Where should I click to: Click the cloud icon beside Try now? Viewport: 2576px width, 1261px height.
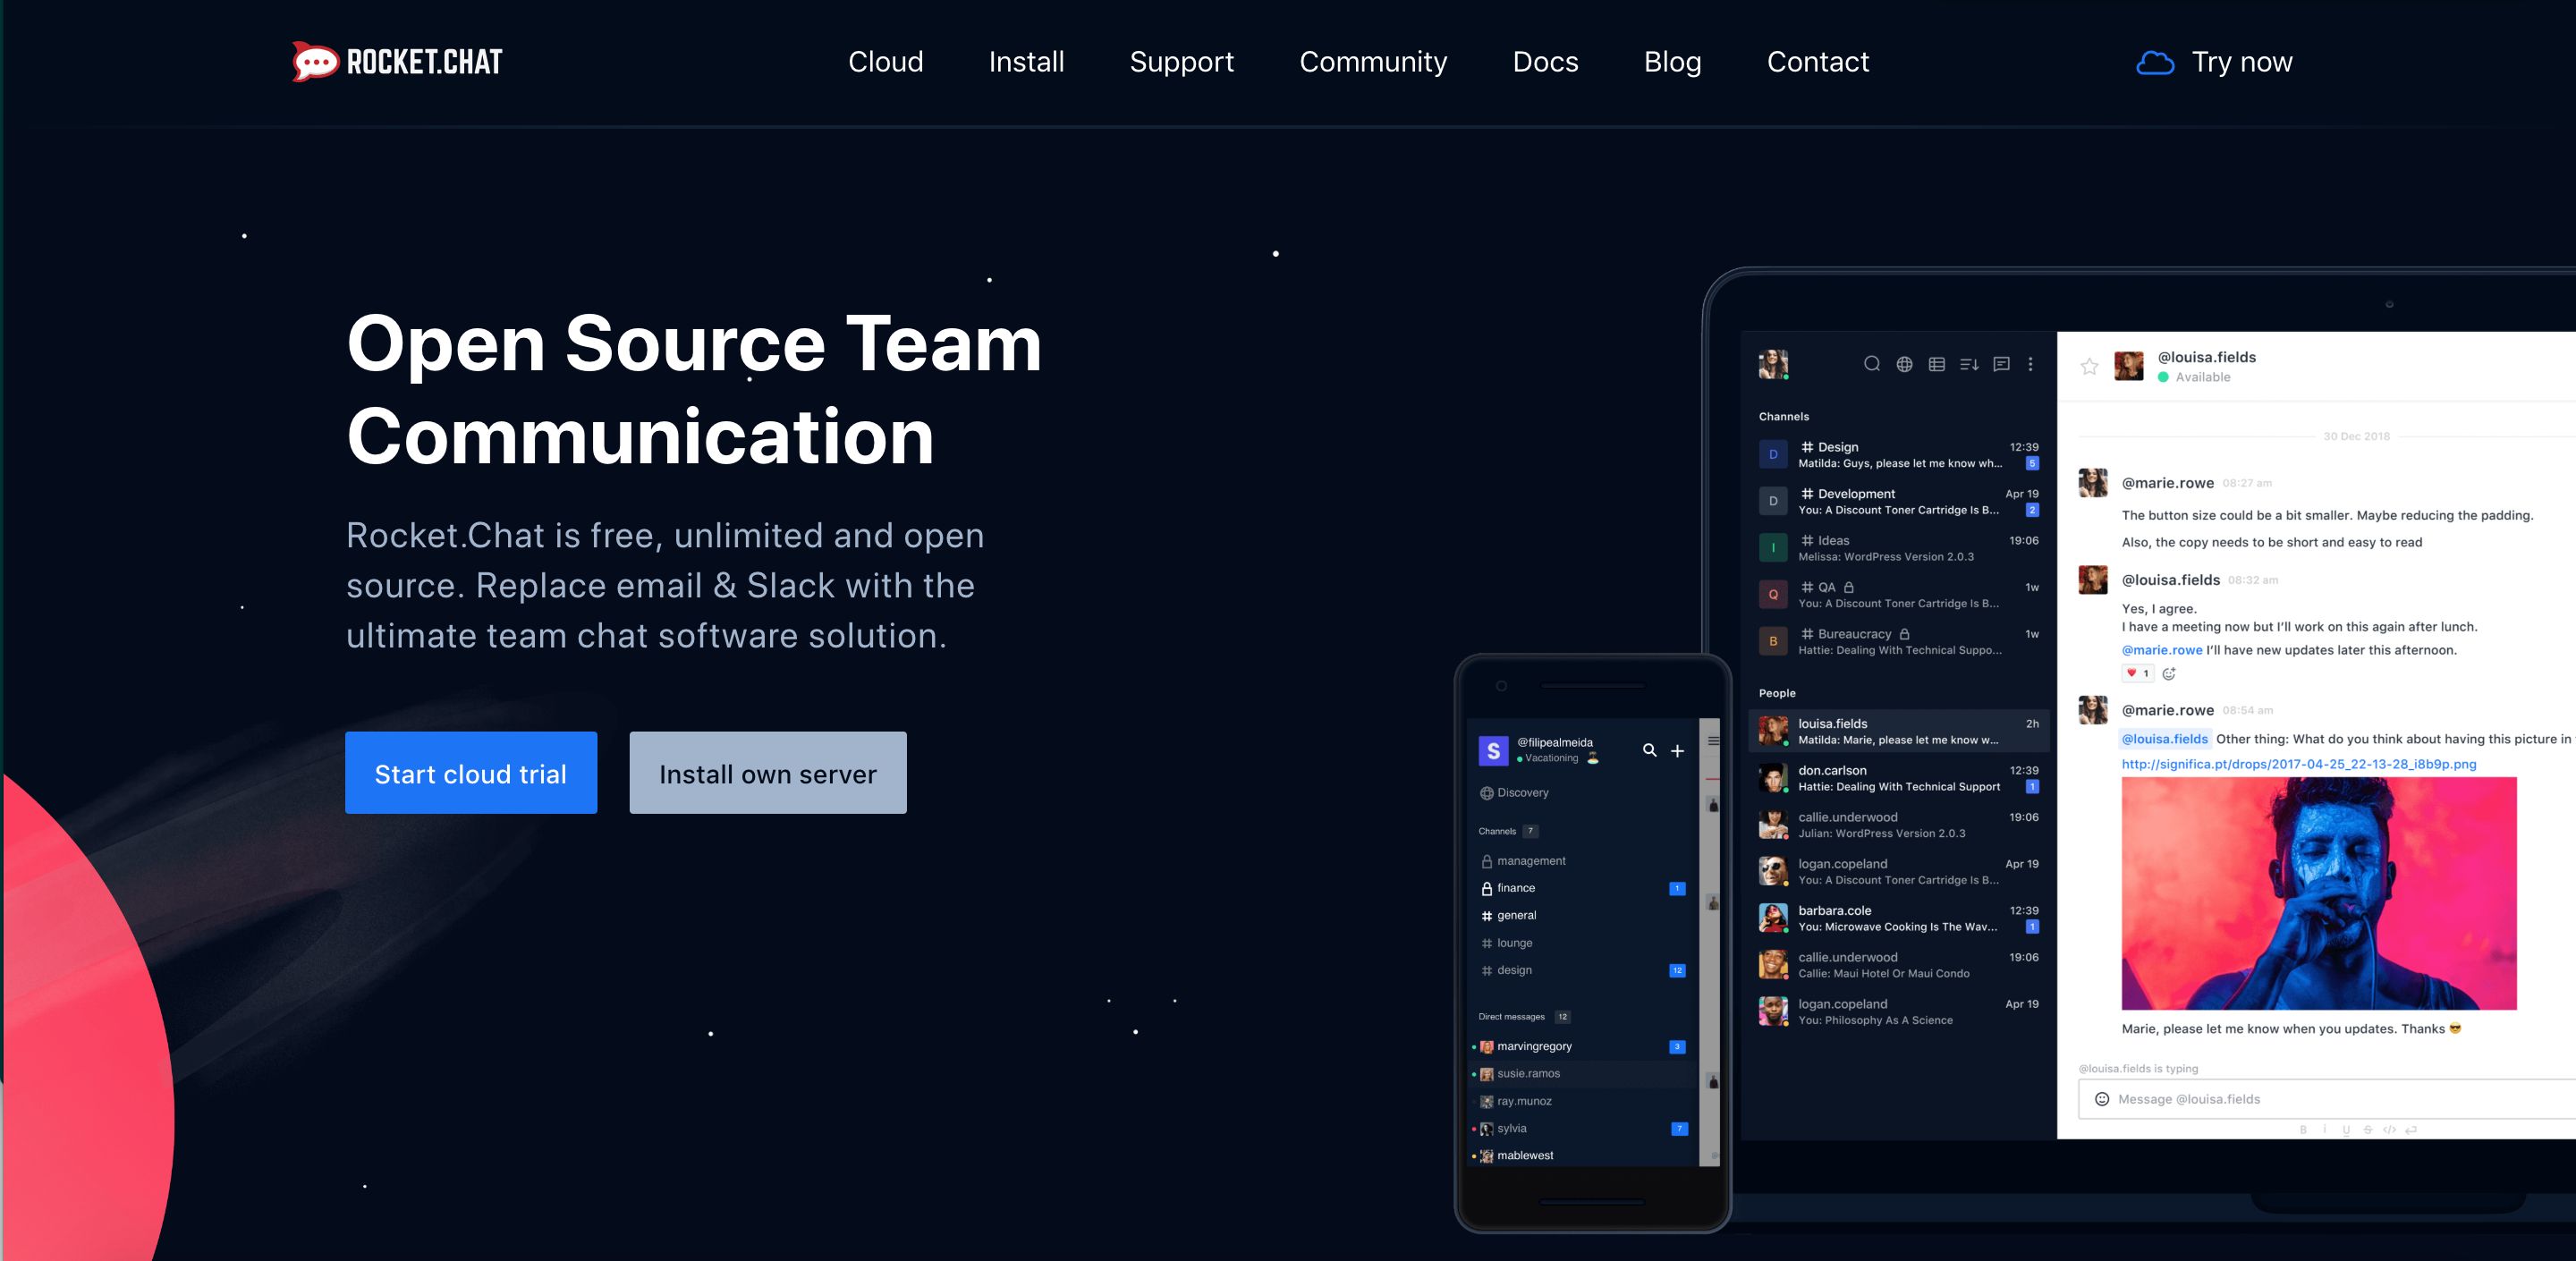[x=2155, y=63]
